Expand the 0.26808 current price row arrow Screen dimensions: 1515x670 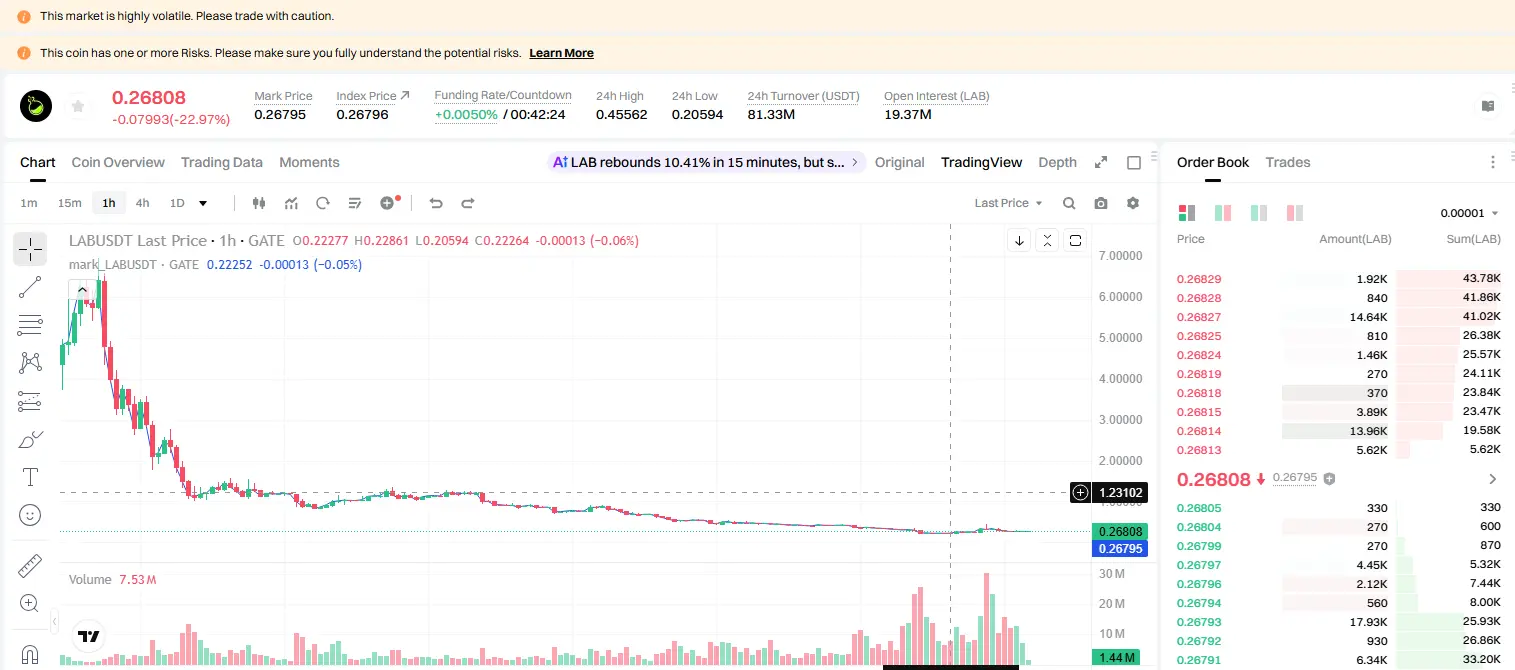(1493, 479)
